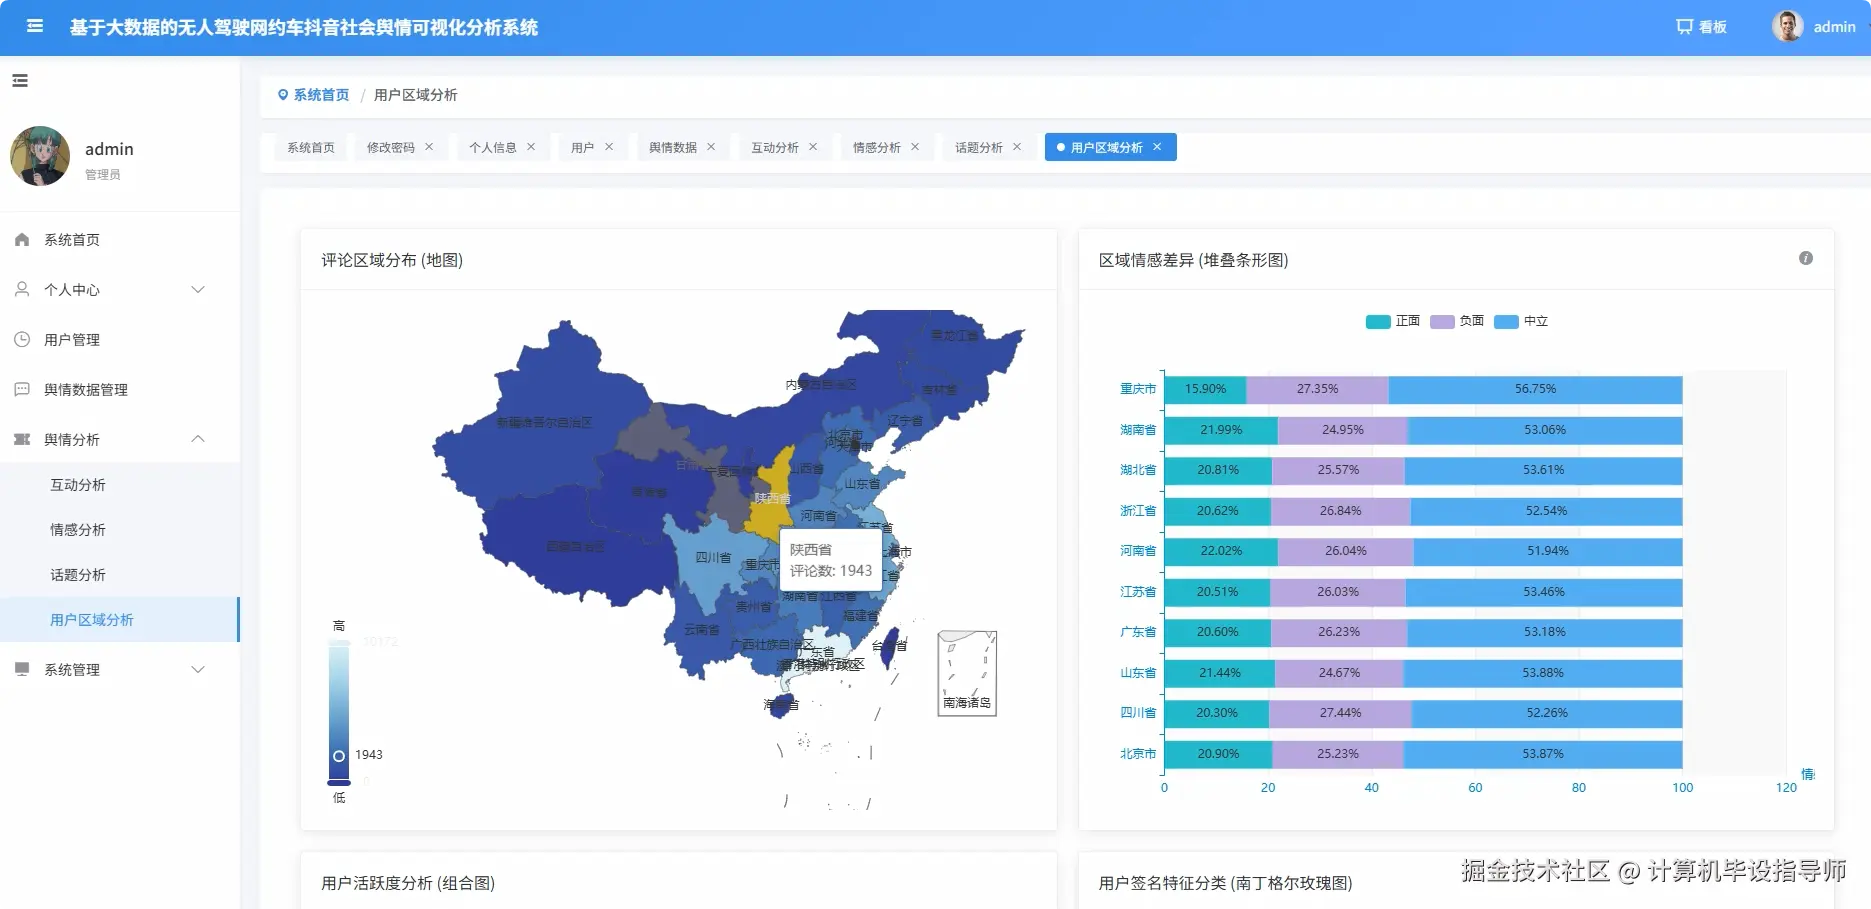This screenshot has width=1871, height=909.
Task: Click clock icon beside 用户管理
Action: (22, 340)
